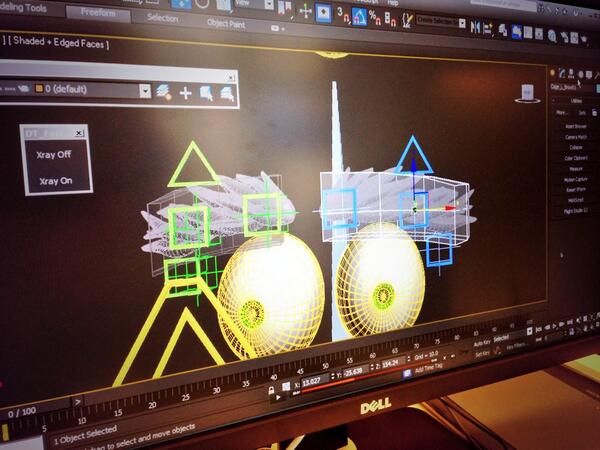Toggle the 3D Snaps button
The width and height of the screenshot is (600, 450).
(342, 15)
